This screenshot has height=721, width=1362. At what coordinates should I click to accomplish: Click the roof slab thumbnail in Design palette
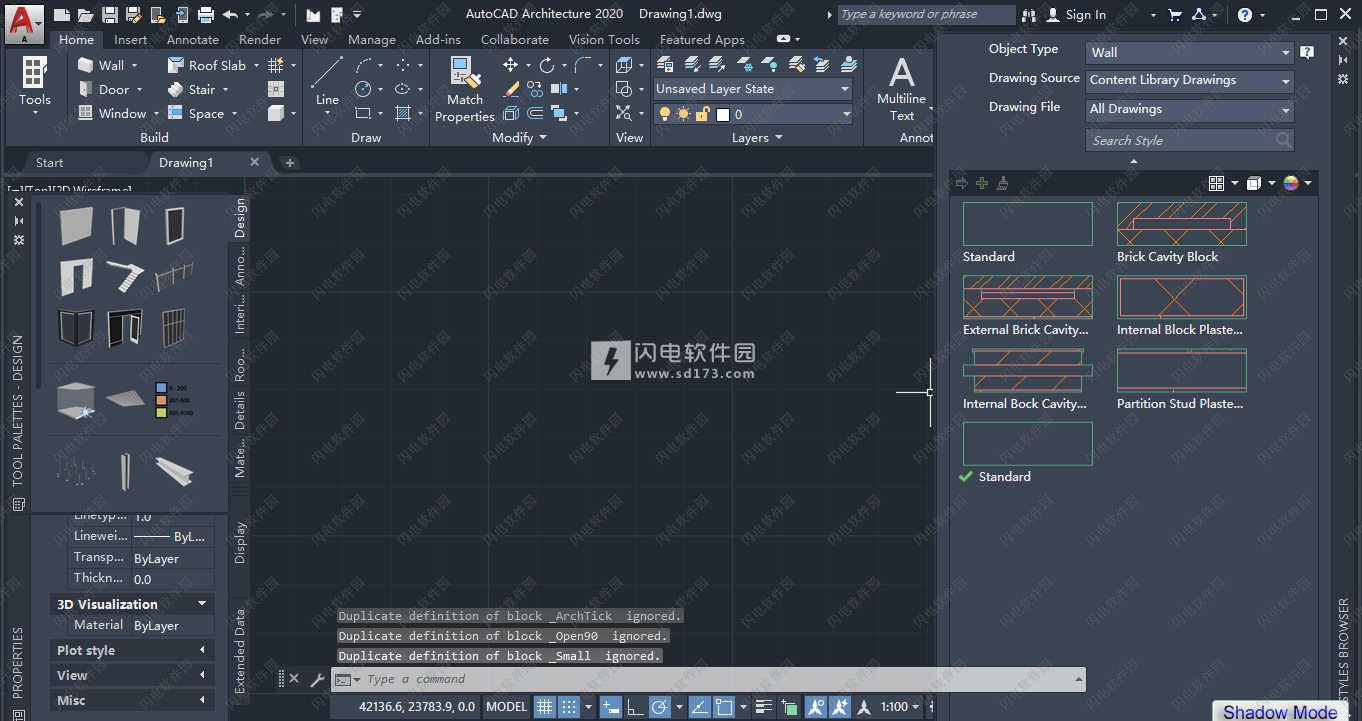coord(125,398)
